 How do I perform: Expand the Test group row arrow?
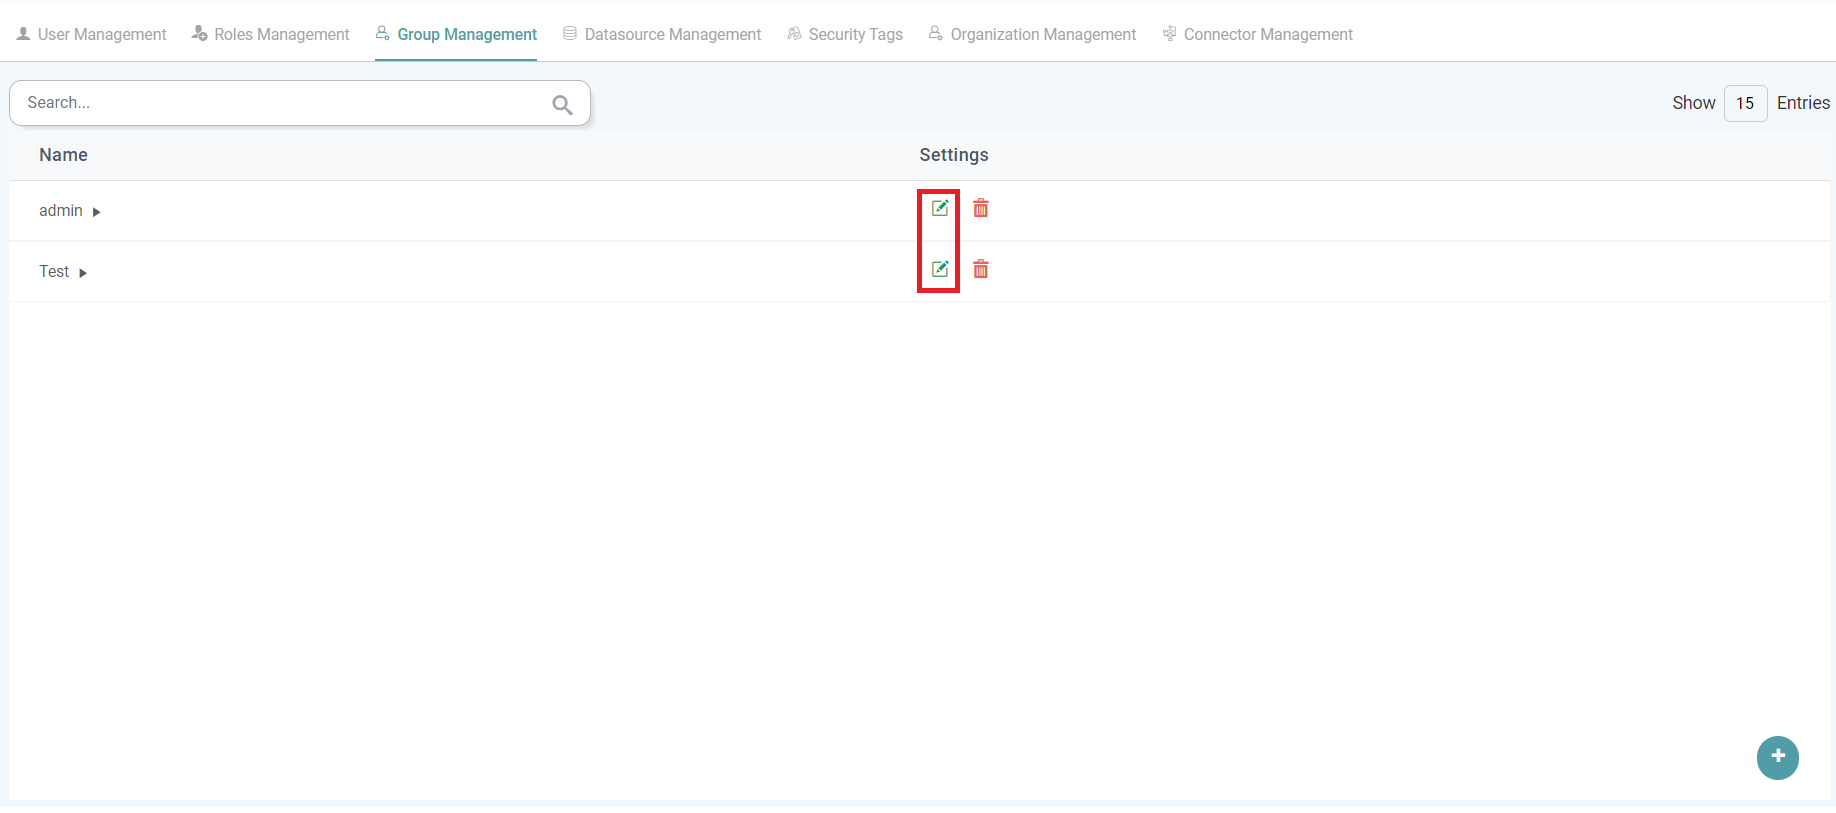(x=83, y=273)
